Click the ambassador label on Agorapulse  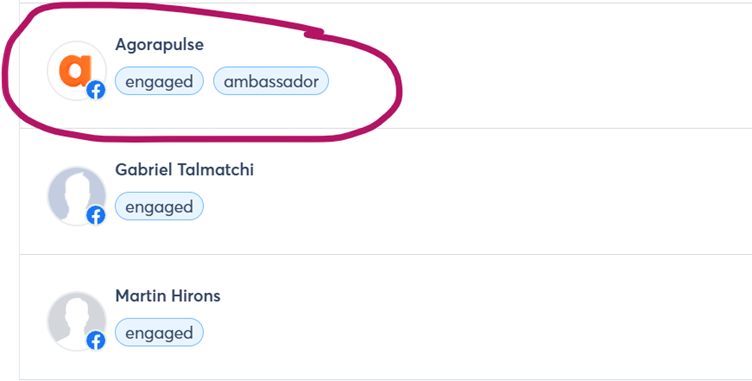(x=271, y=81)
